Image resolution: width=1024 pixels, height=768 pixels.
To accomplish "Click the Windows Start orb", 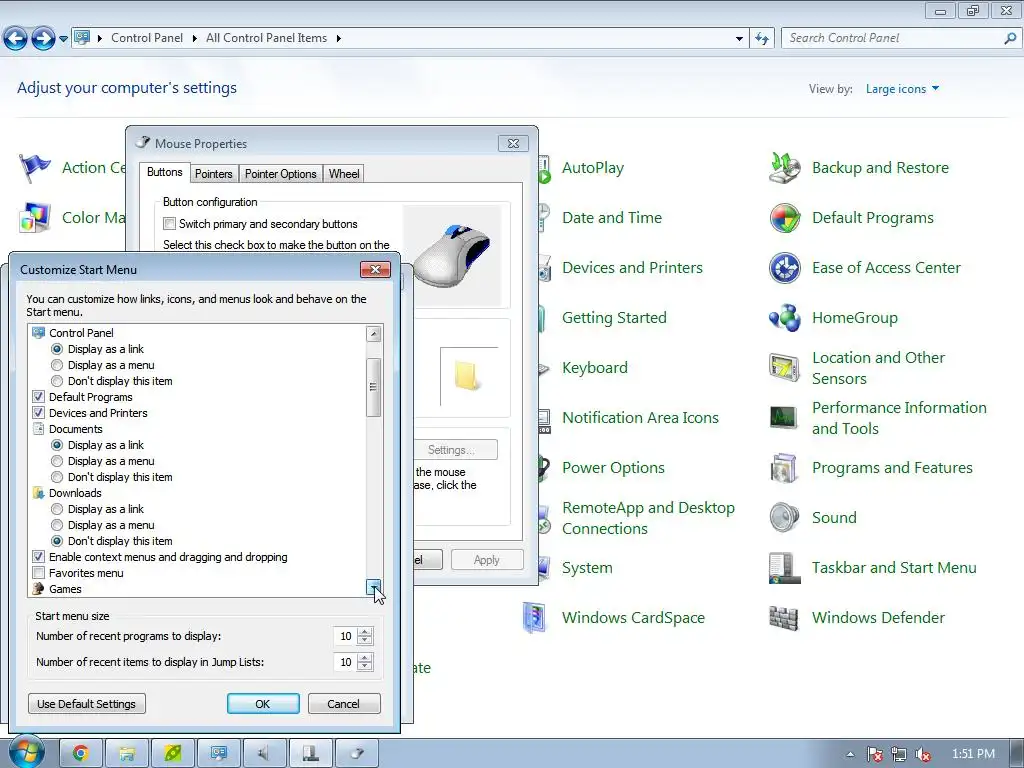I will [x=26, y=752].
